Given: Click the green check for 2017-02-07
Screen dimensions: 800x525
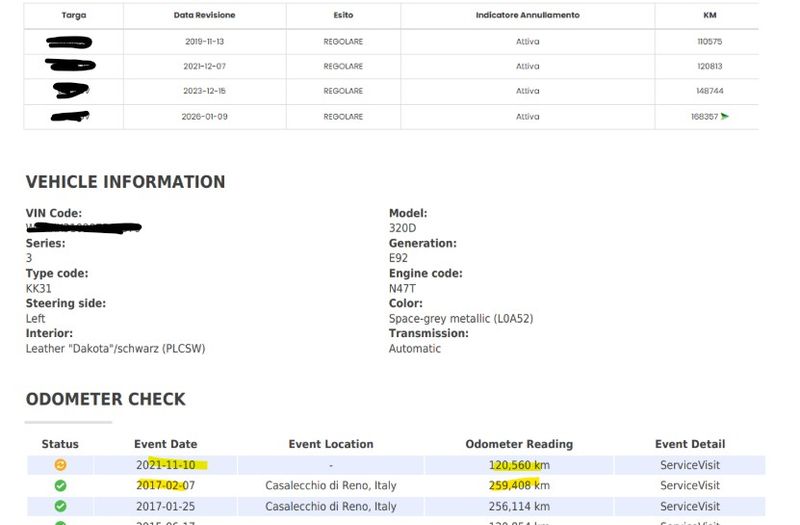Looking at the screenshot, I should click(x=60, y=486).
